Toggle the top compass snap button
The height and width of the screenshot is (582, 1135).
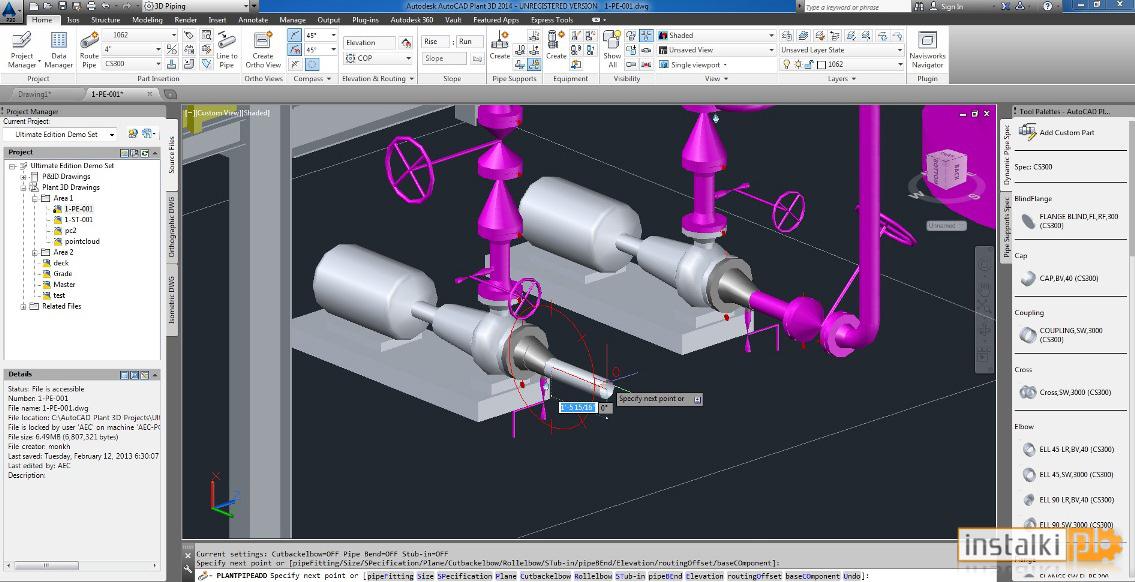pos(295,35)
